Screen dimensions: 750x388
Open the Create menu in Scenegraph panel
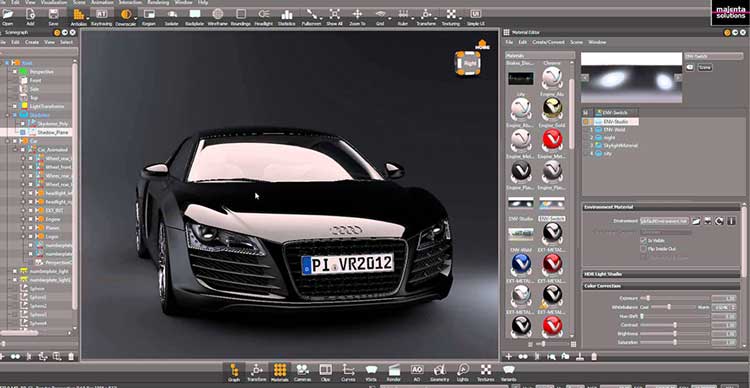[32, 42]
